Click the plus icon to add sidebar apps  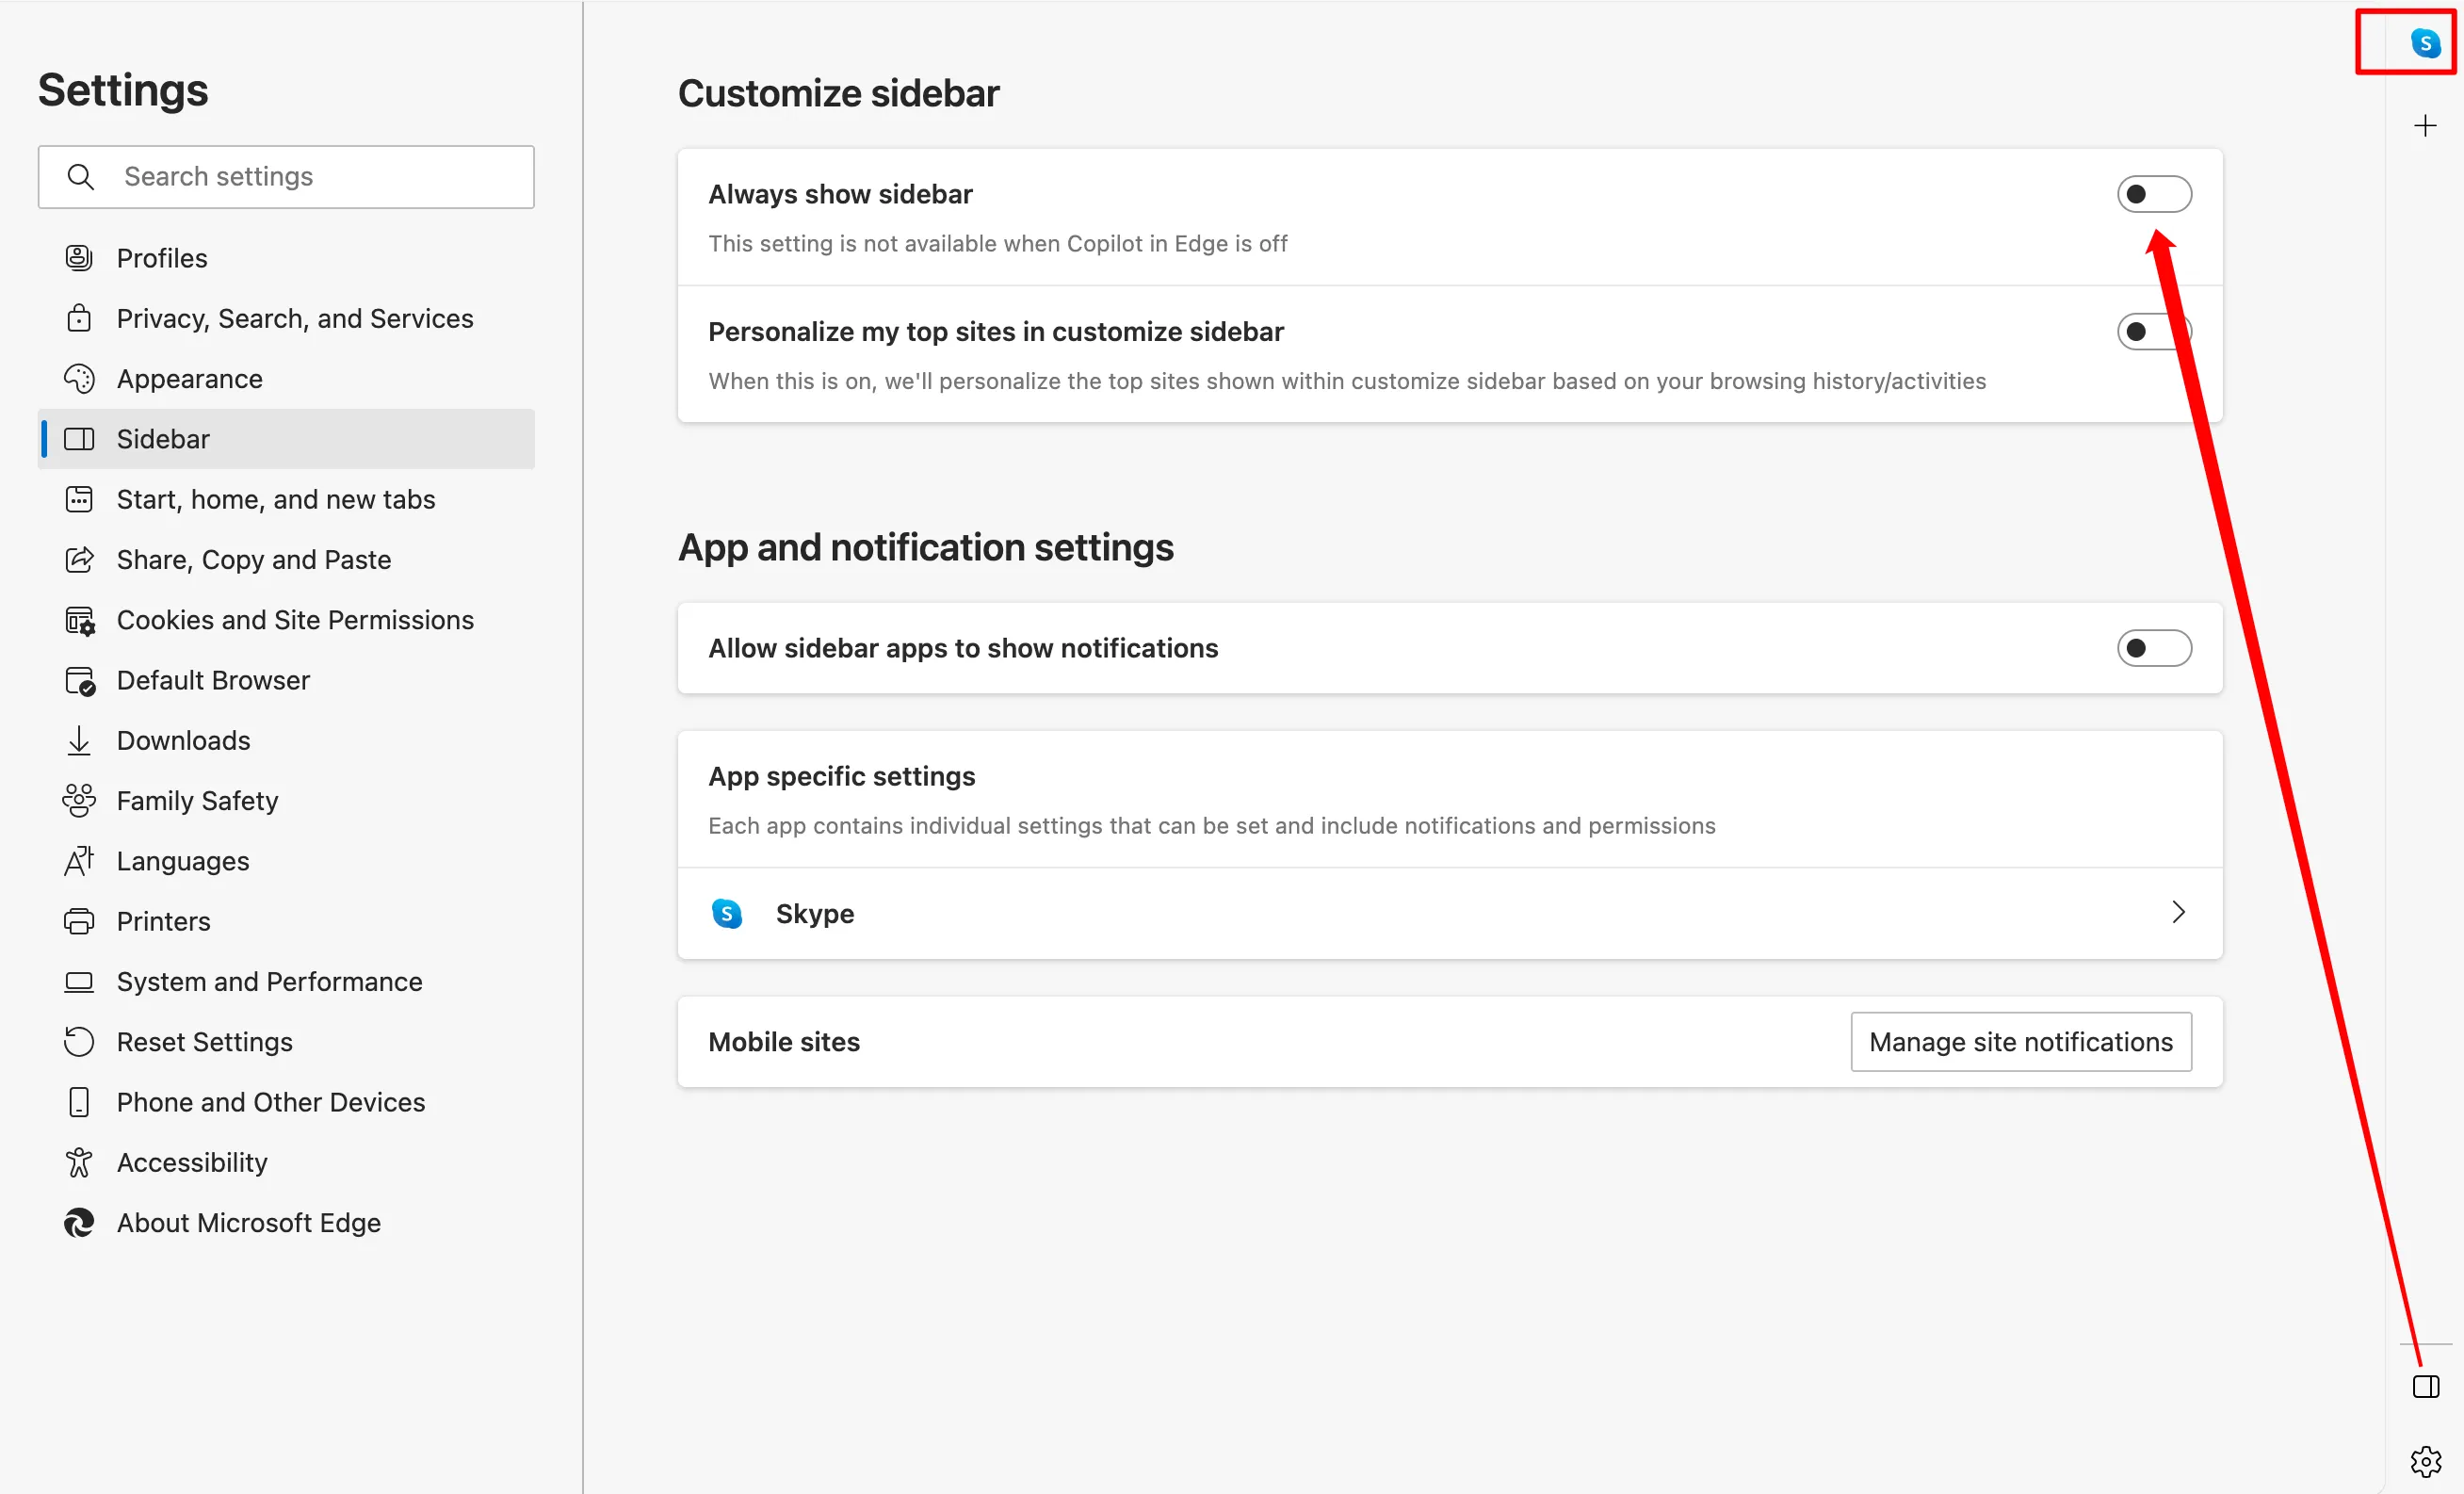click(2425, 124)
